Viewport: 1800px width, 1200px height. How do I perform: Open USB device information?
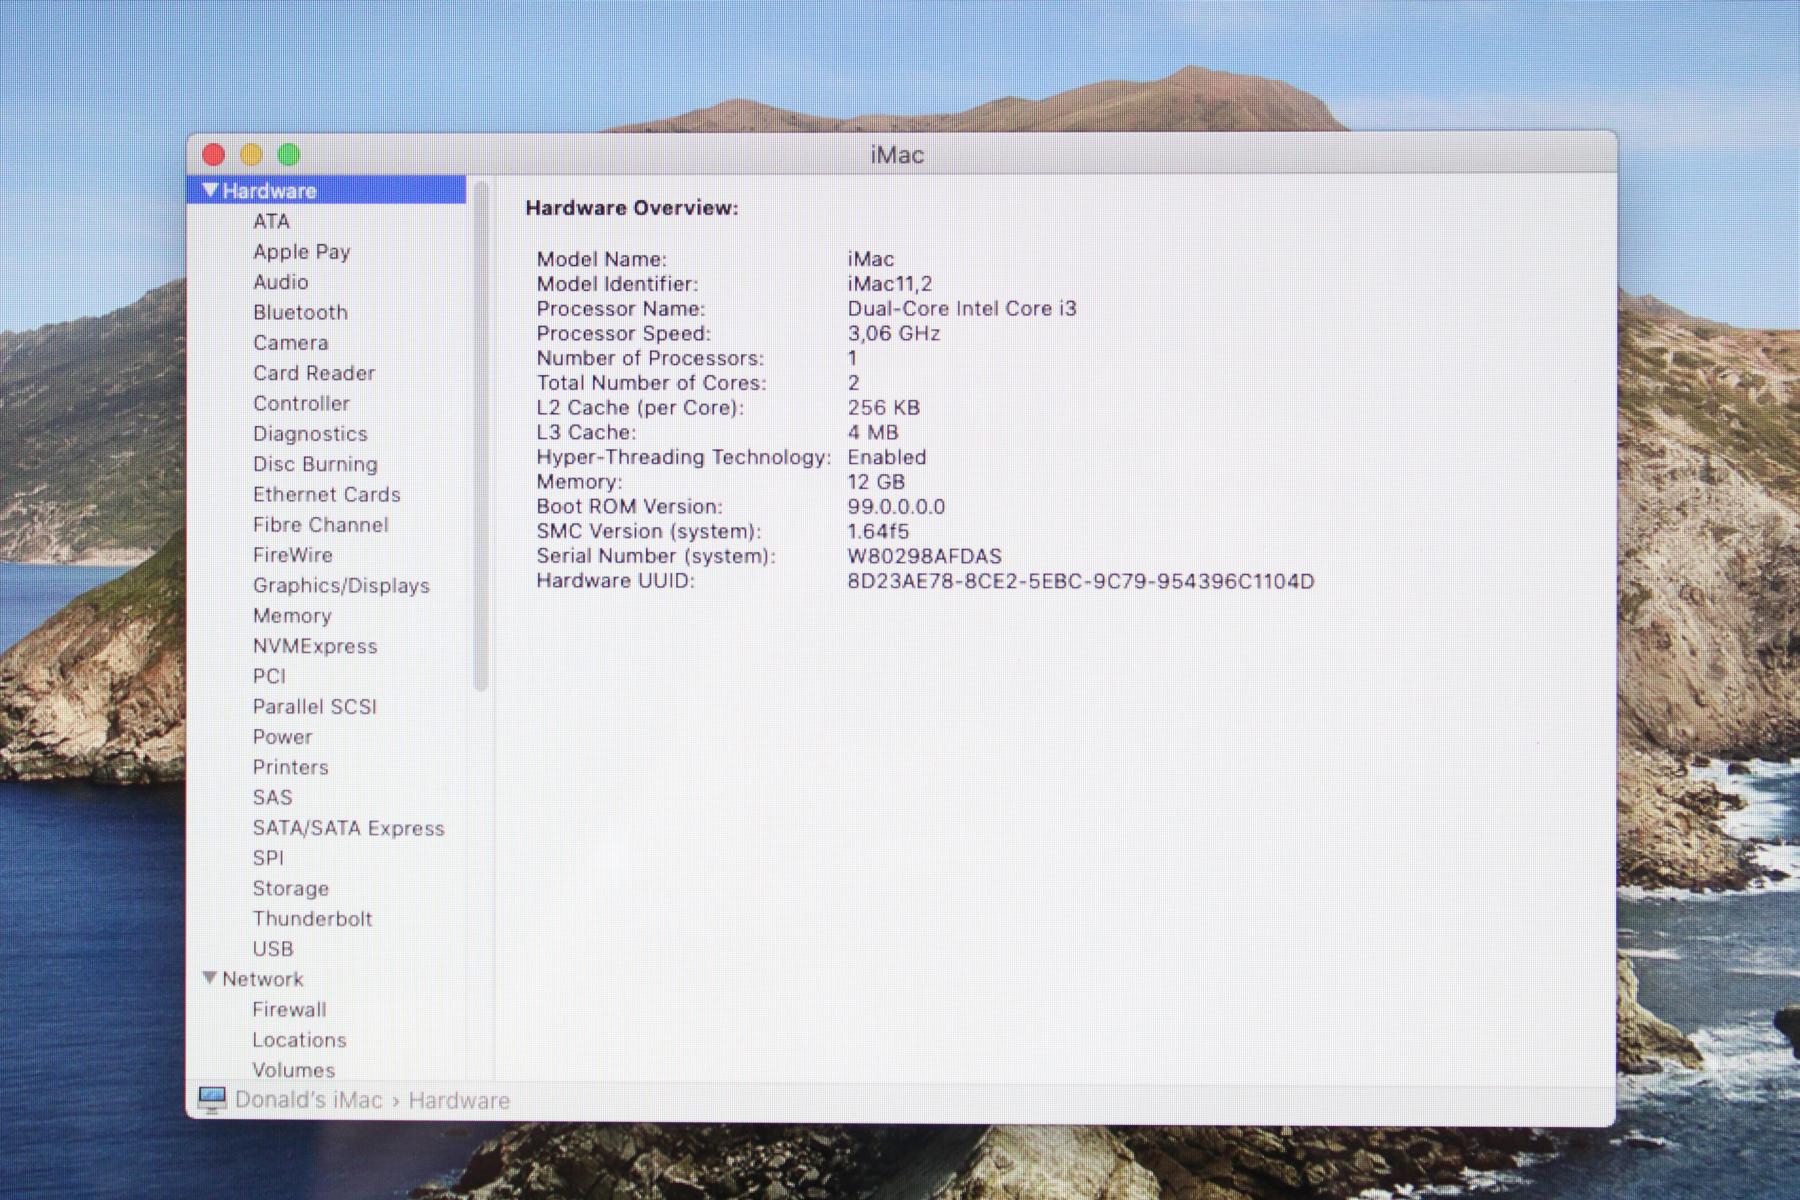pyautogui.click(x=273, y=949)
